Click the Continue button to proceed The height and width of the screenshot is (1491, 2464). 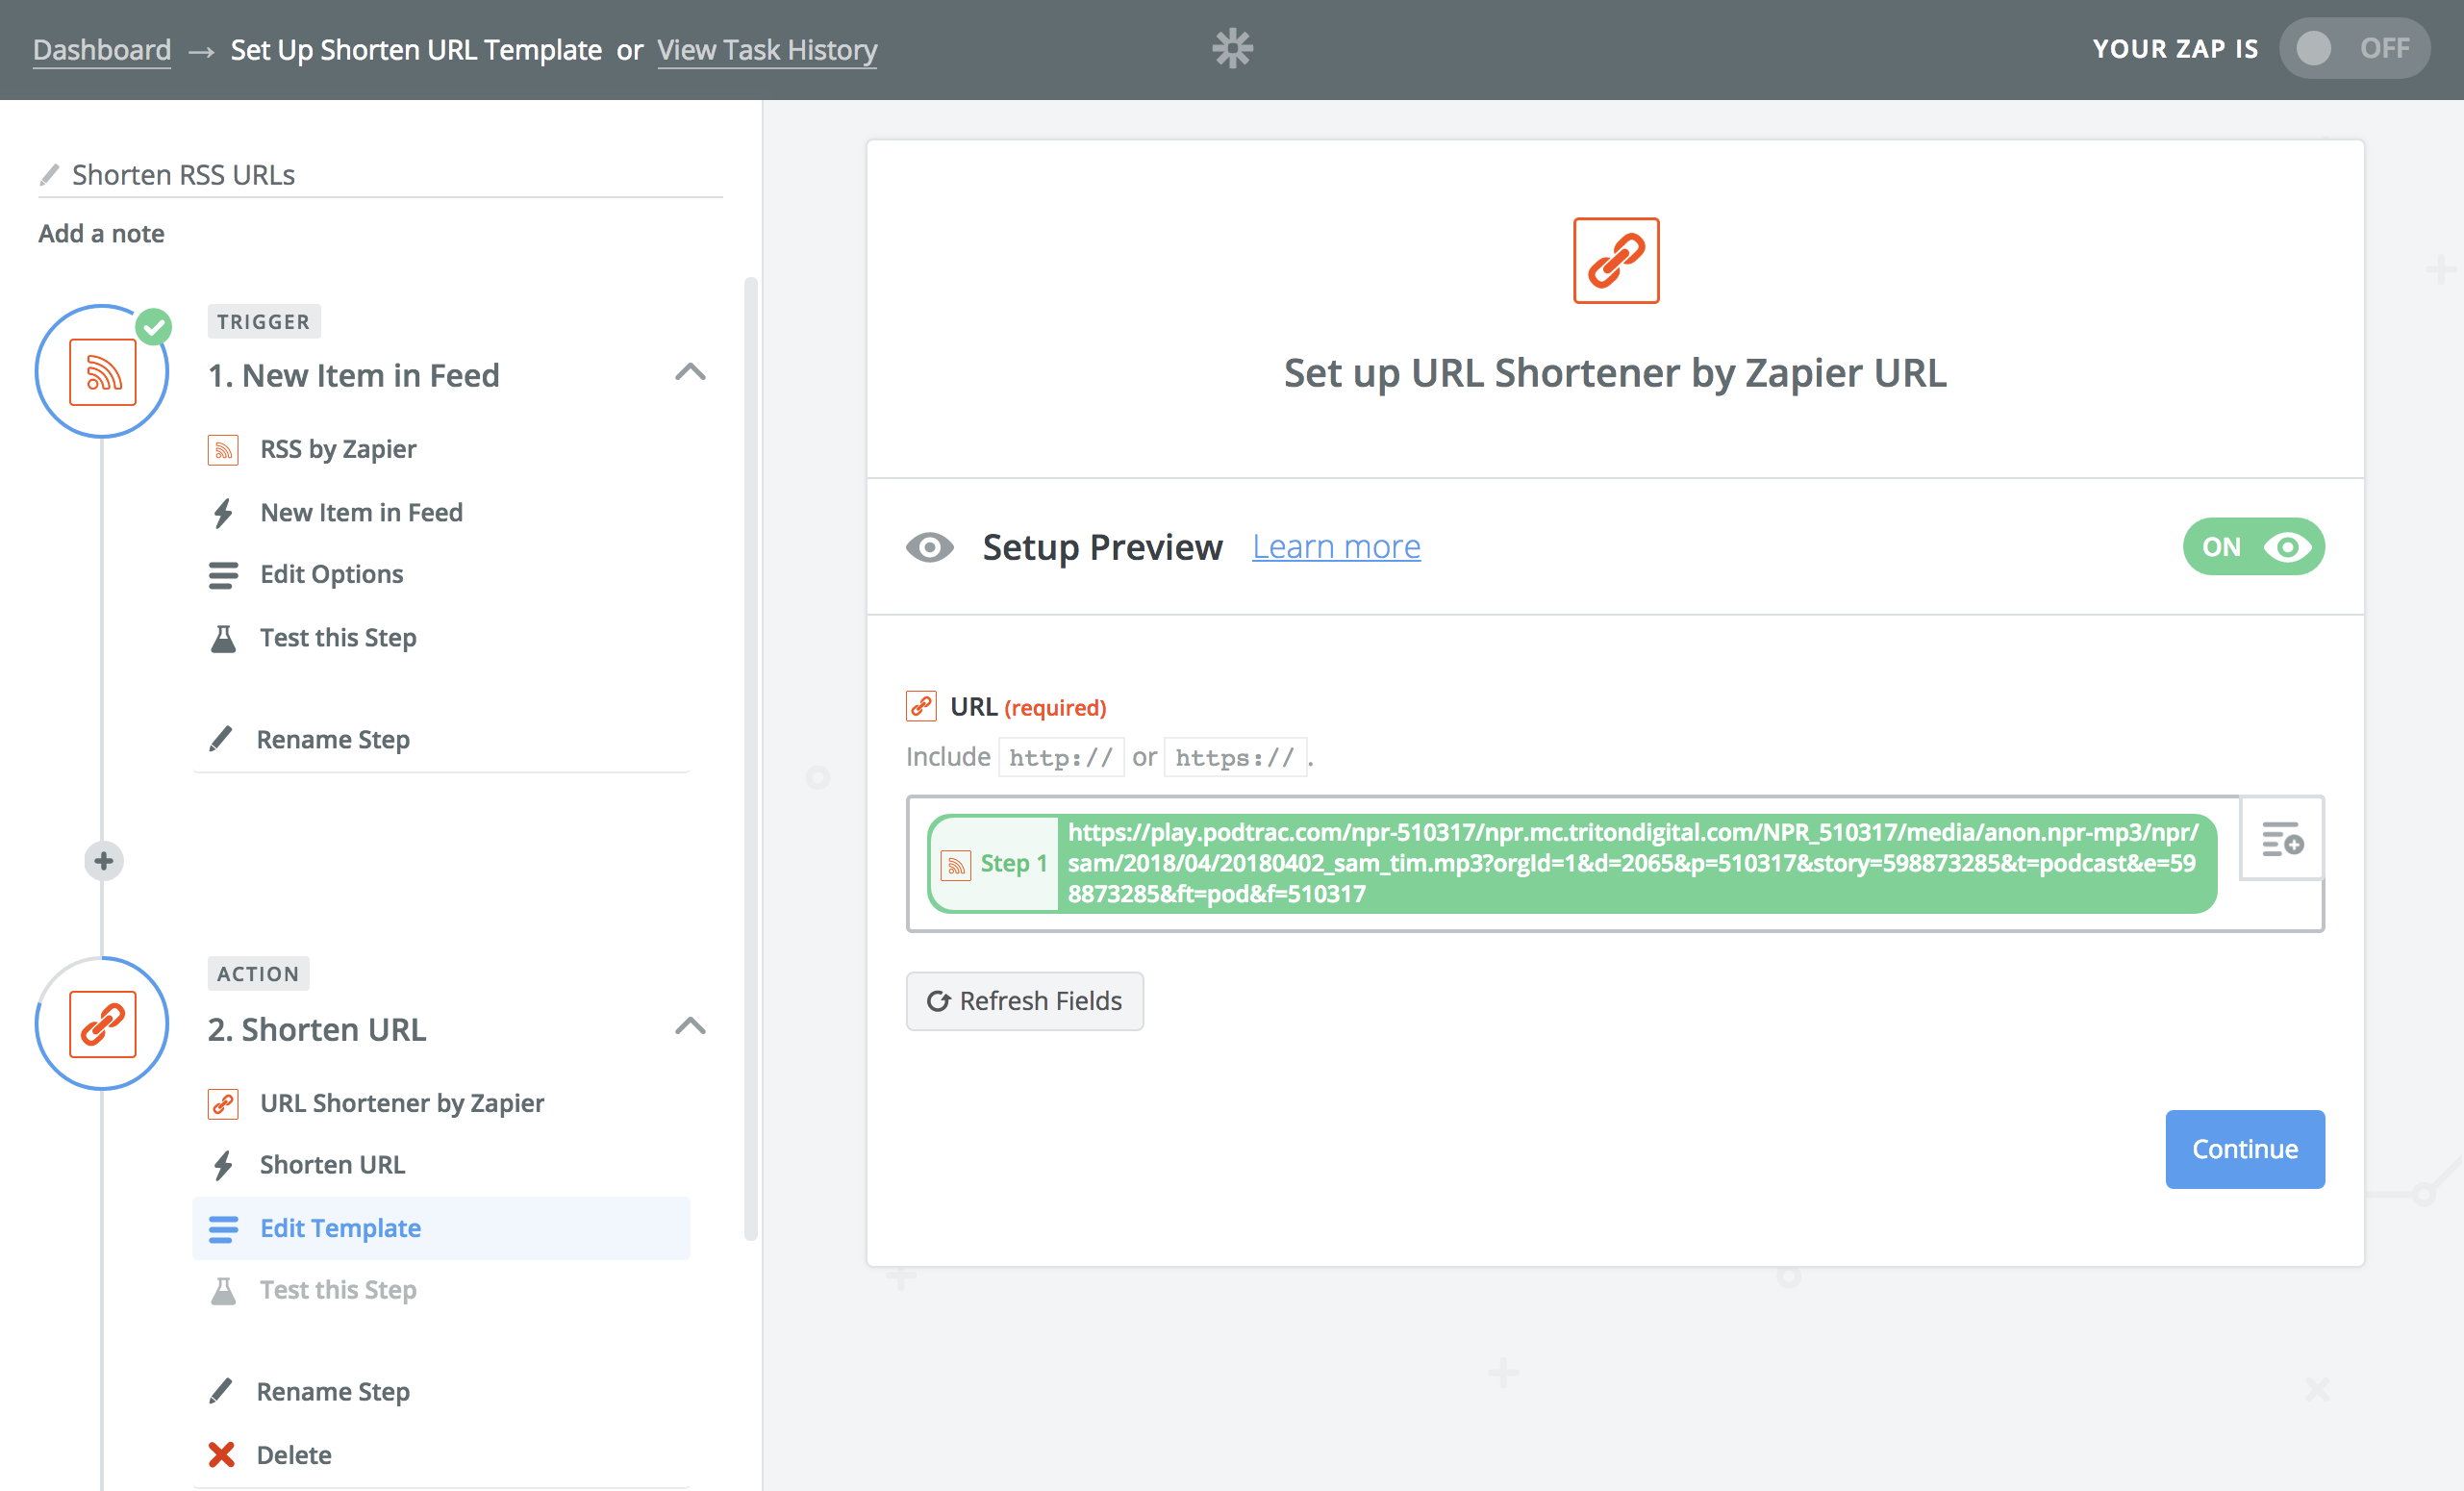[2242, 1148]
